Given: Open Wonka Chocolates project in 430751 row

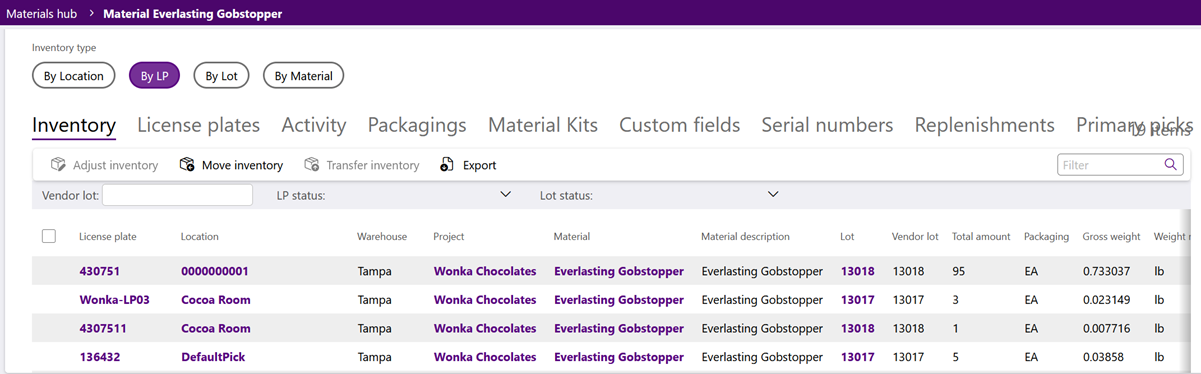Looking at the screenshot, I should [x=485, y=271].
